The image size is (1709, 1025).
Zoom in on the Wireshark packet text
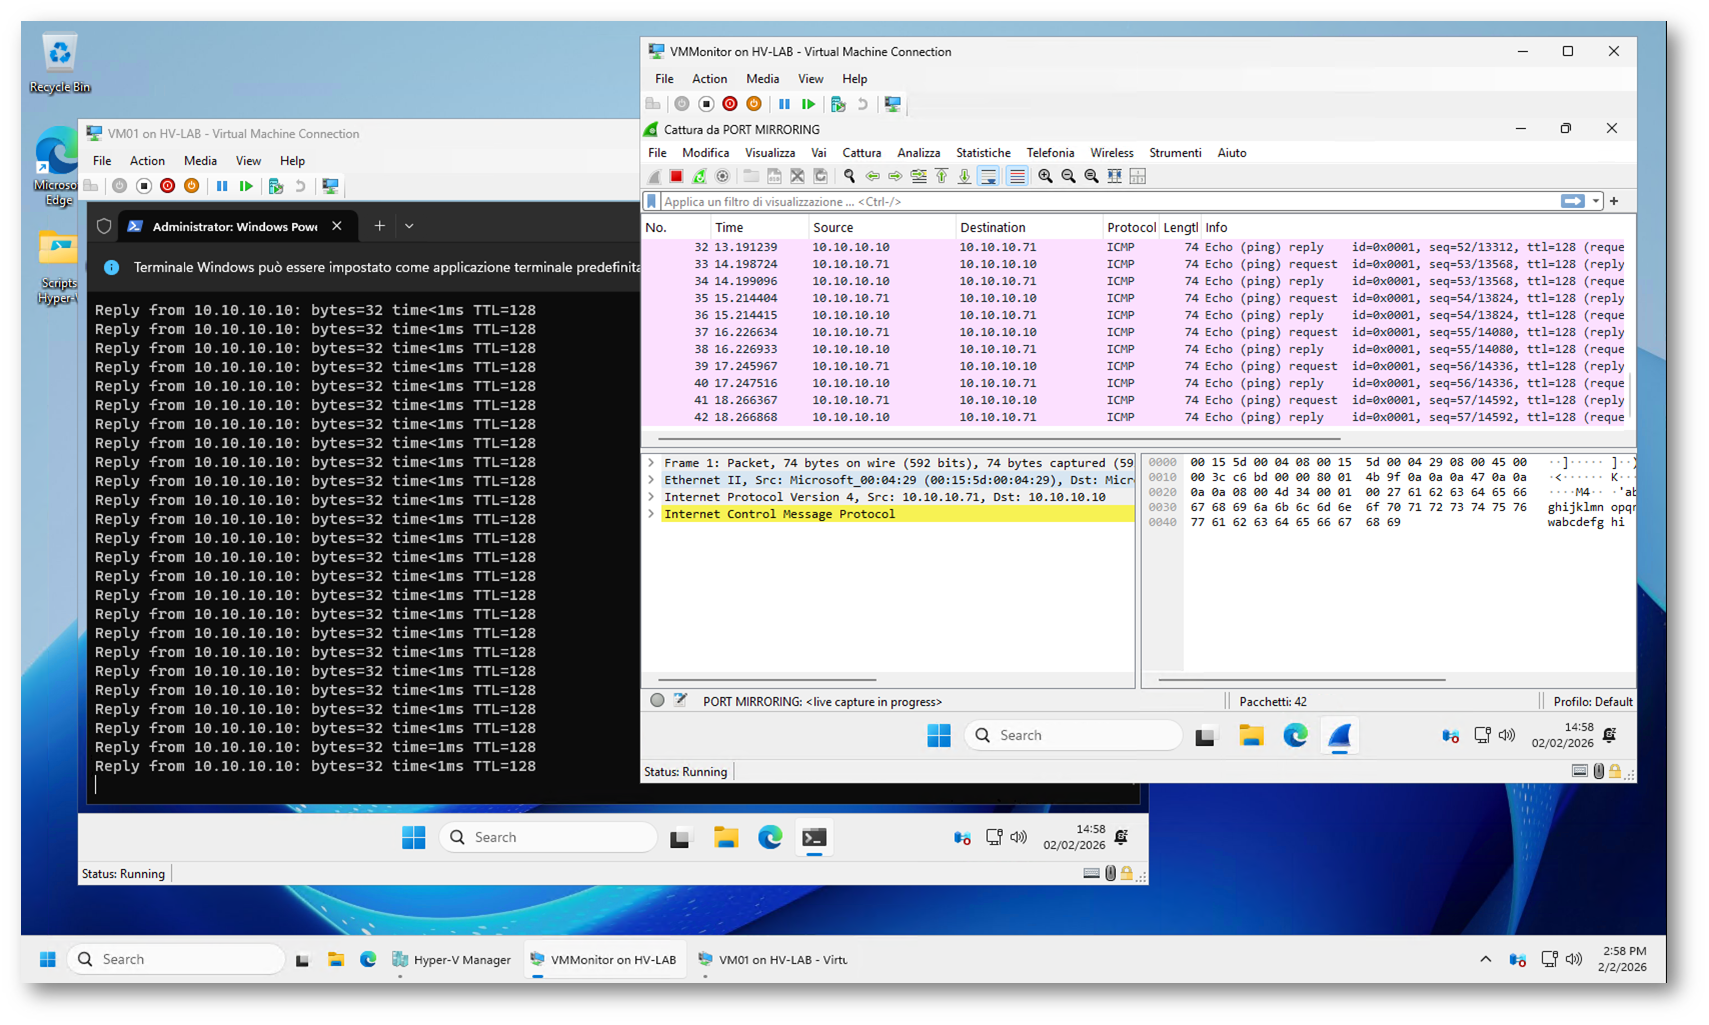click(1045, 176)
